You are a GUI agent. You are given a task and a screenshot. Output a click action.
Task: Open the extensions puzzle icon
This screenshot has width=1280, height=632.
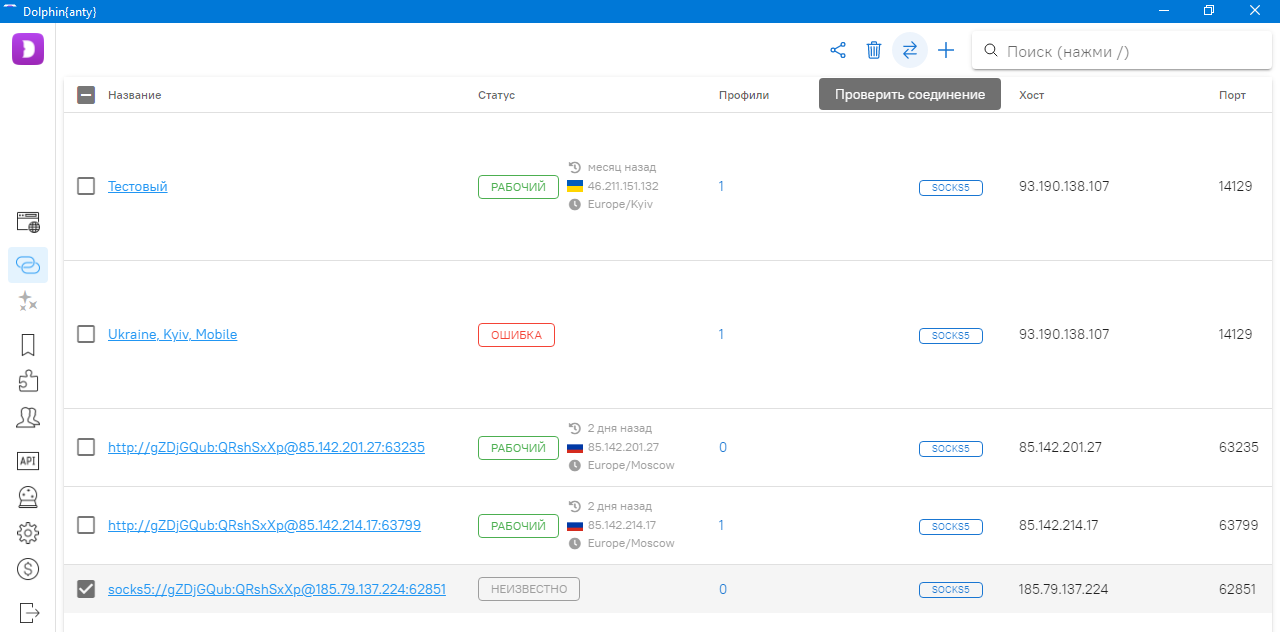[x=28, y=381]
